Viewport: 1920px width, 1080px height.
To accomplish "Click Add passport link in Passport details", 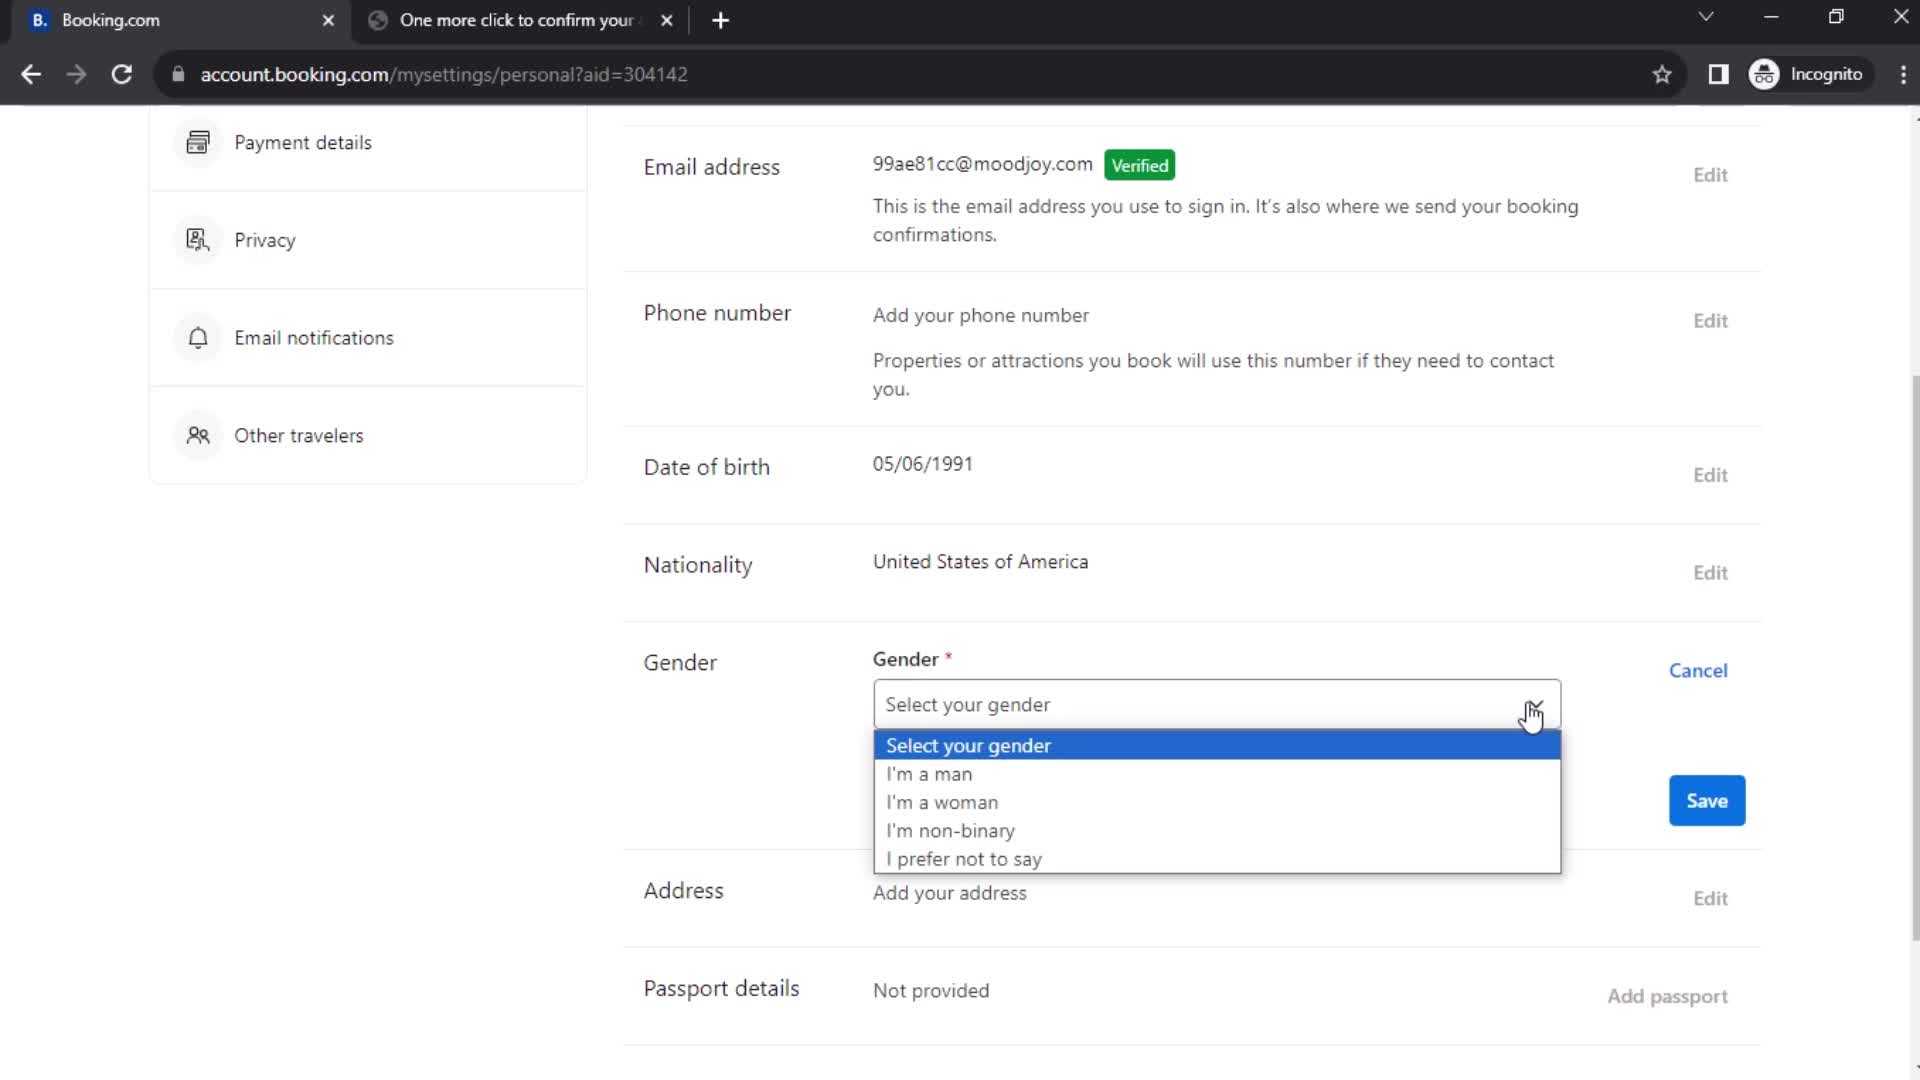I will tap(1667, 994).
